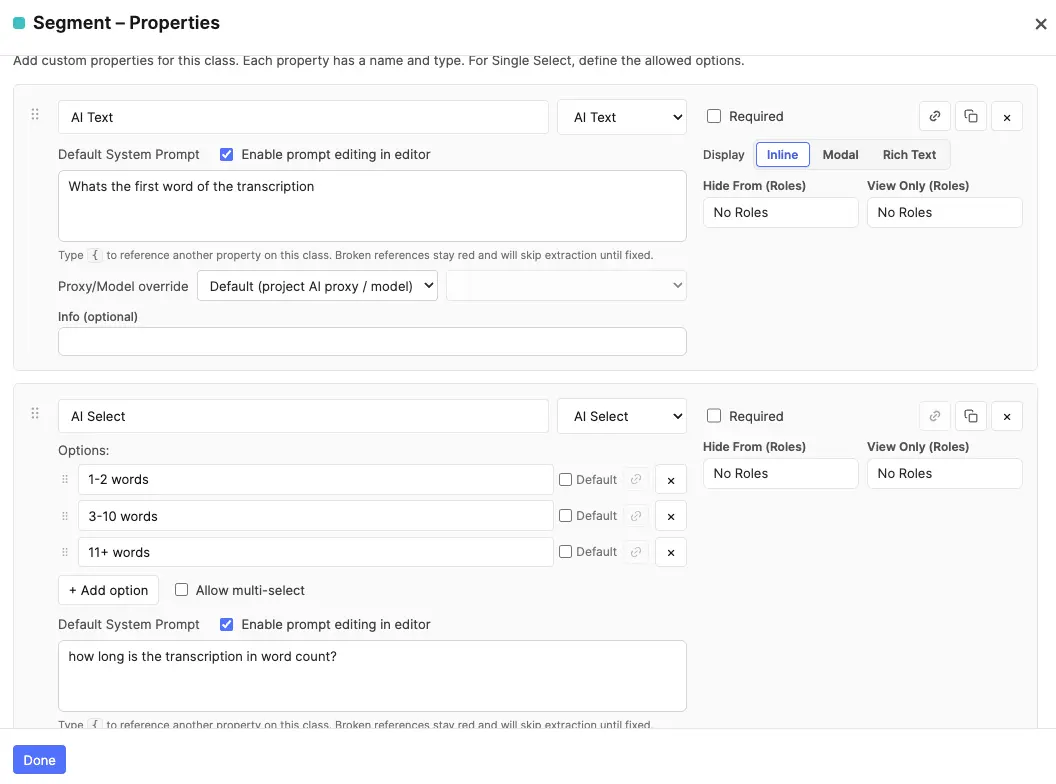Set 3-10 words as Default option
Viewport: 1056px width, 784px height.
pyautogui.click(x=566, y=515)
